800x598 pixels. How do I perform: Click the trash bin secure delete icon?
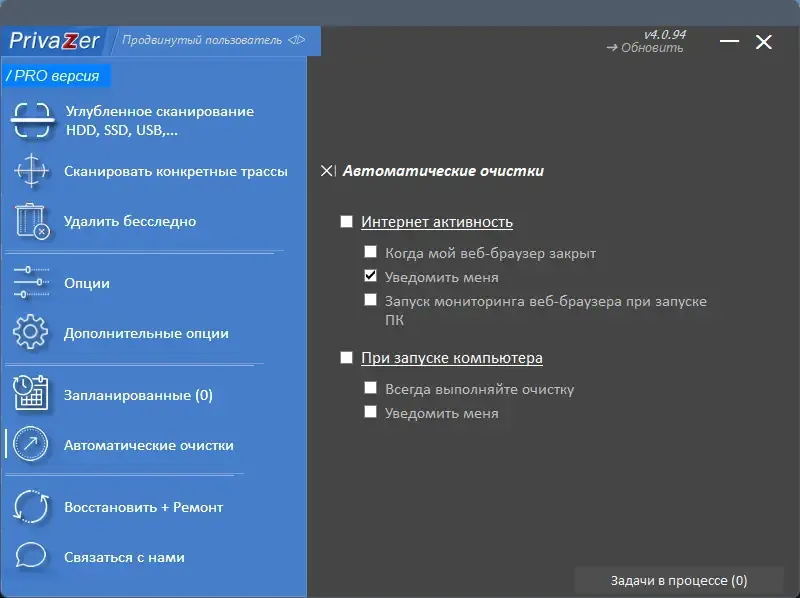point(32,221)
